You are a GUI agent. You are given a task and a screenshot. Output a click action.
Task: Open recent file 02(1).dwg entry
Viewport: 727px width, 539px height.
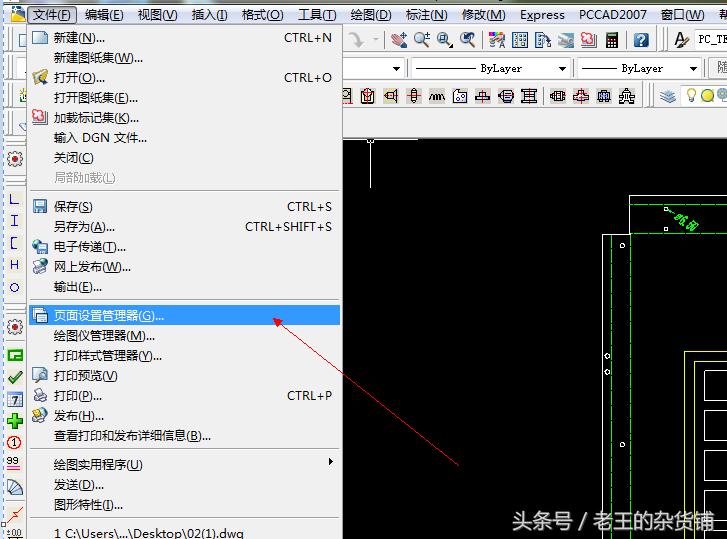(x=184, y=533)
